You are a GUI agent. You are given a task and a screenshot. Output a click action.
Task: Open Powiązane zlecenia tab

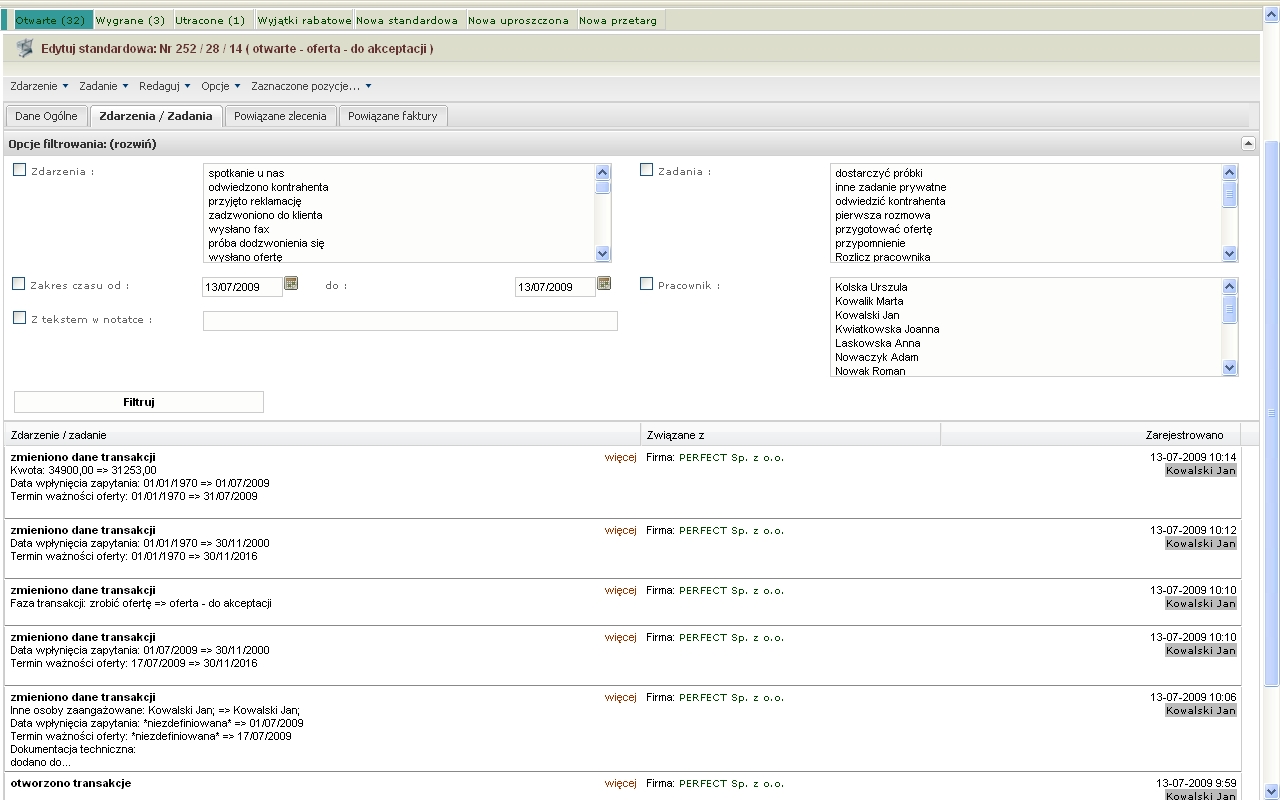(x=280, y=116)
